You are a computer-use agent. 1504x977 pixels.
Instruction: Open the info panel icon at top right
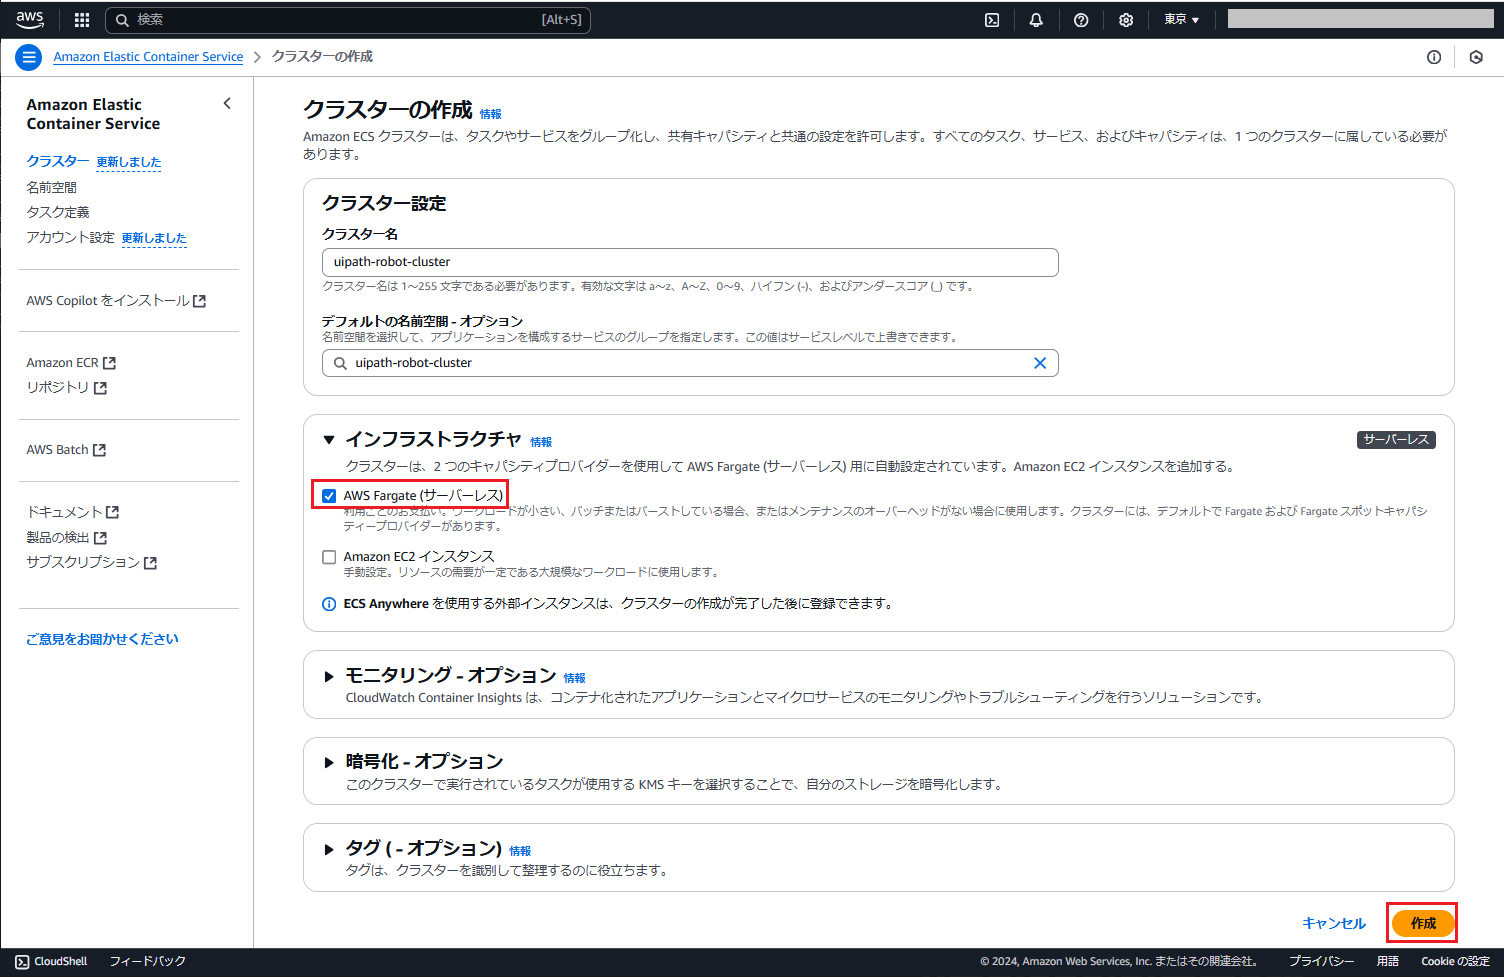click(x=1434, y=57)
